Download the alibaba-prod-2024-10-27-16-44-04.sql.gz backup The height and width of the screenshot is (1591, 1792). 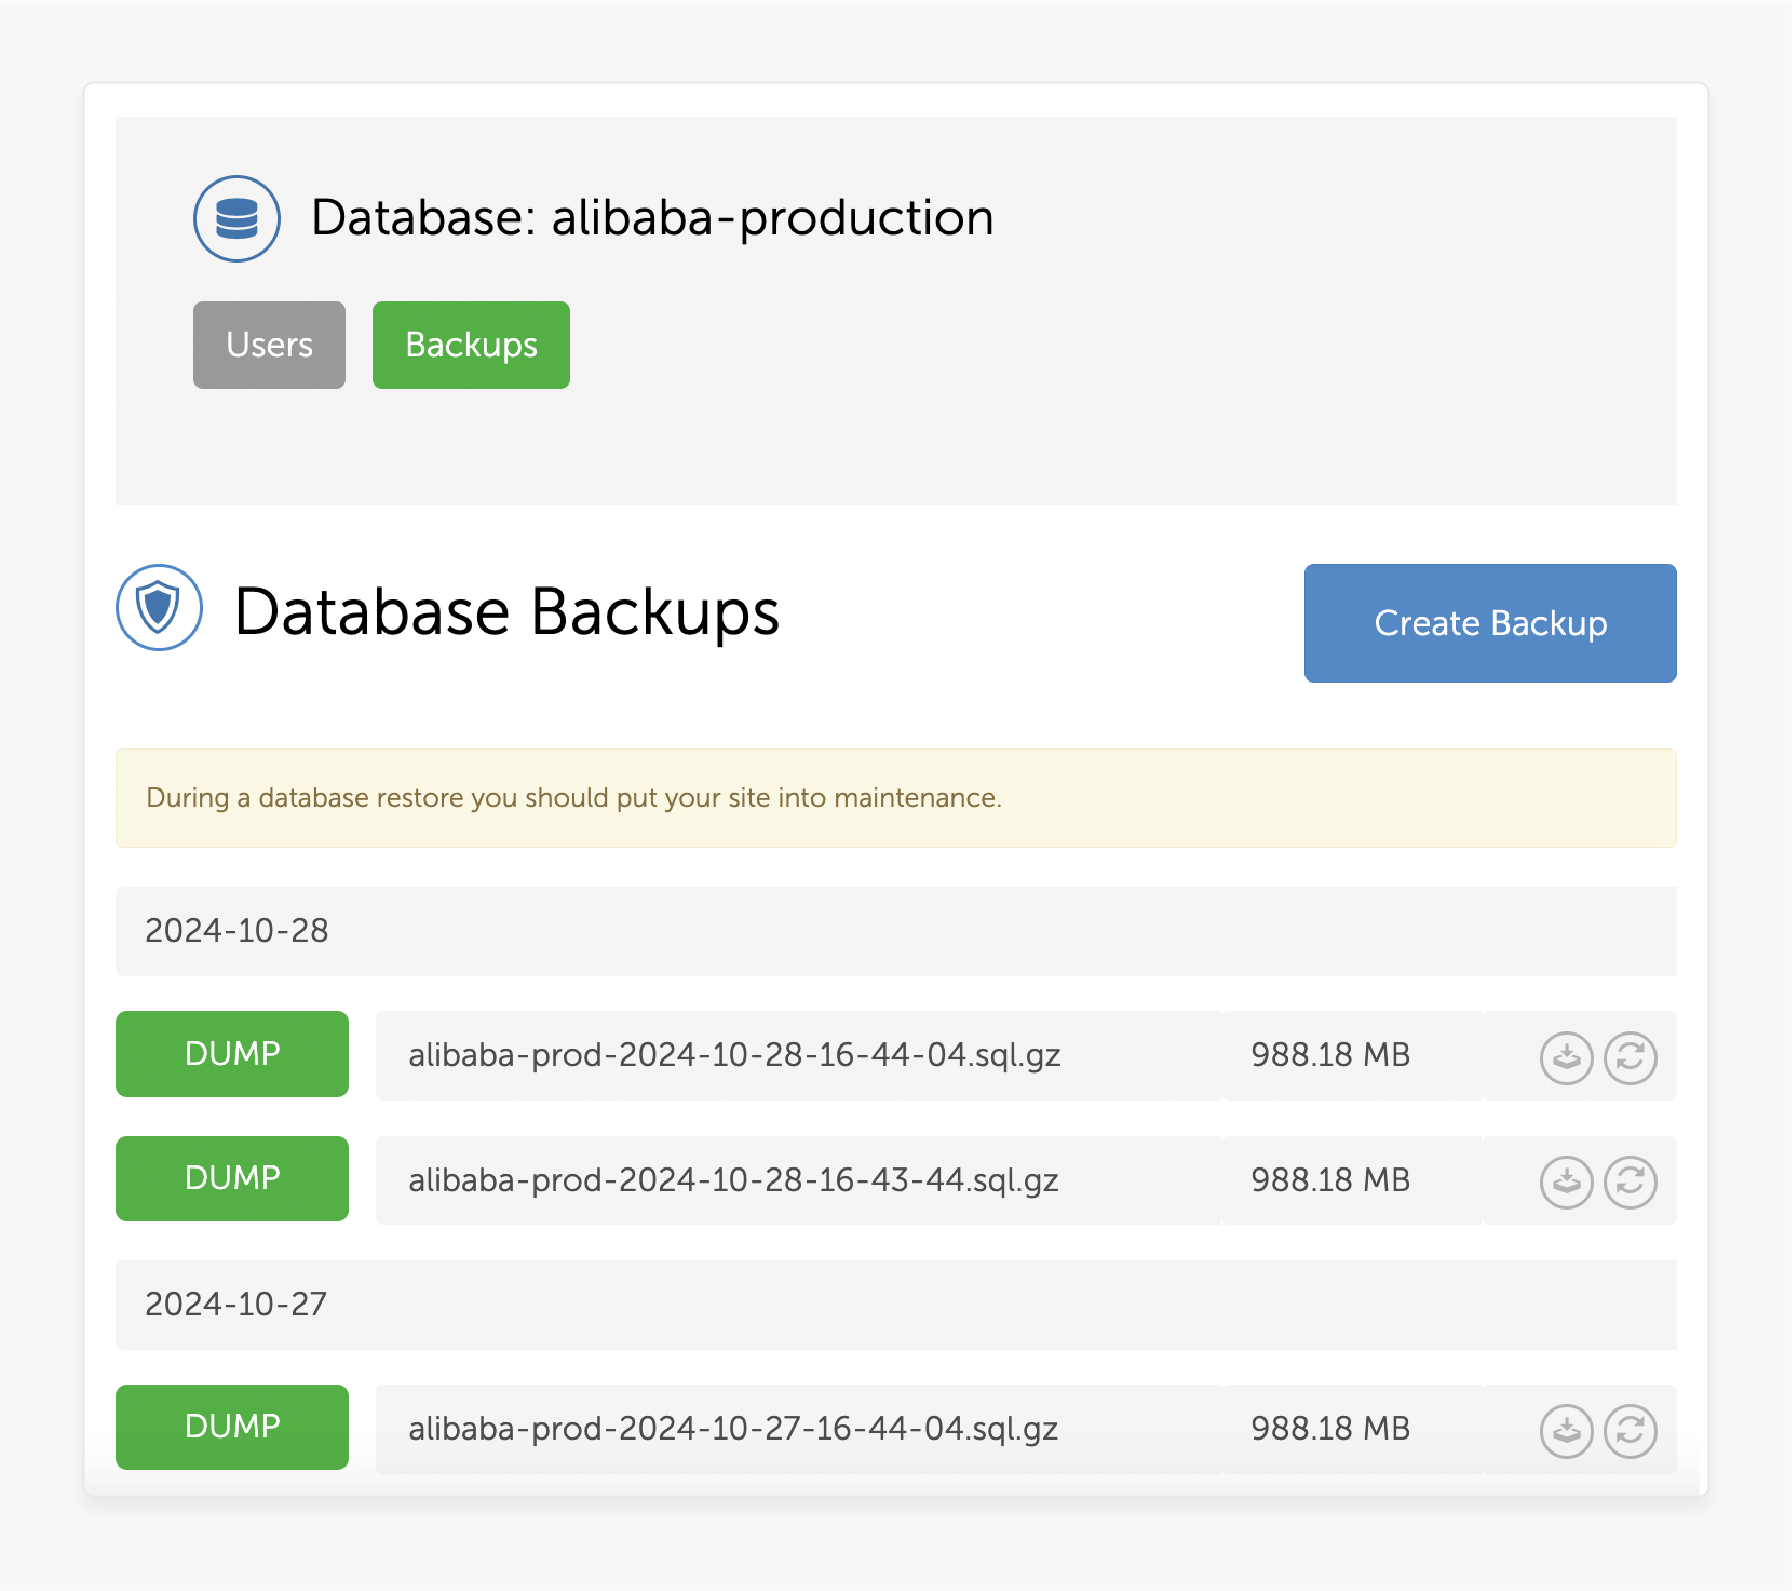tap(1566, 1431)
